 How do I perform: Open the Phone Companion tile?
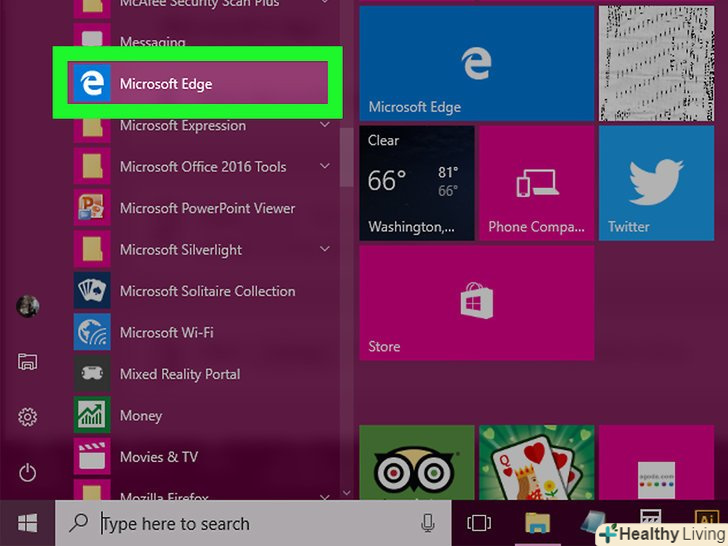[536, 183]
